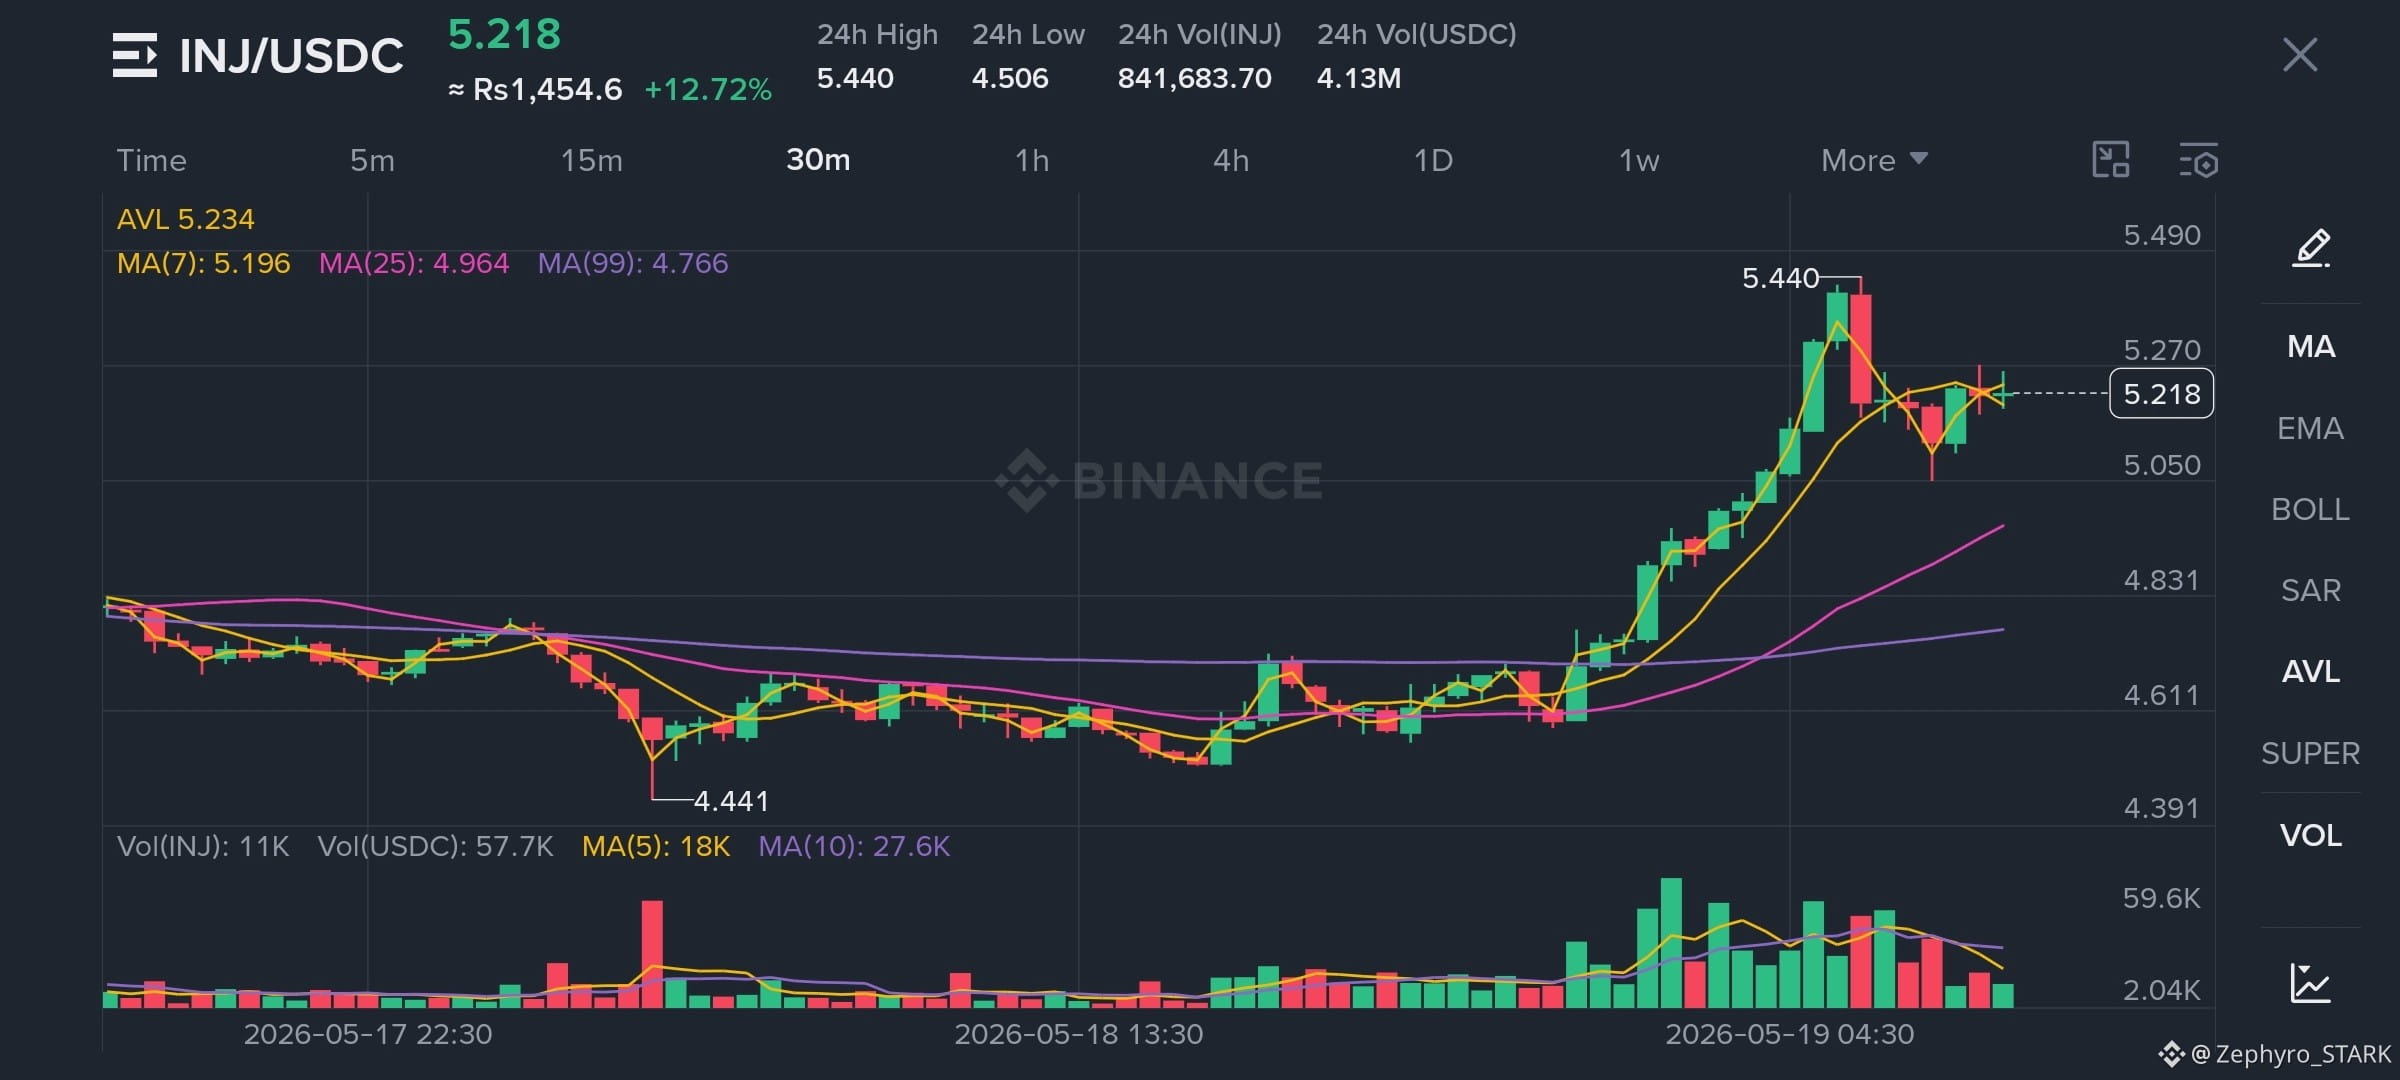Tap the volume MA(5): 18K legend
The width and height of the screenshot is (2400, 1080).
tap(656, 847)
